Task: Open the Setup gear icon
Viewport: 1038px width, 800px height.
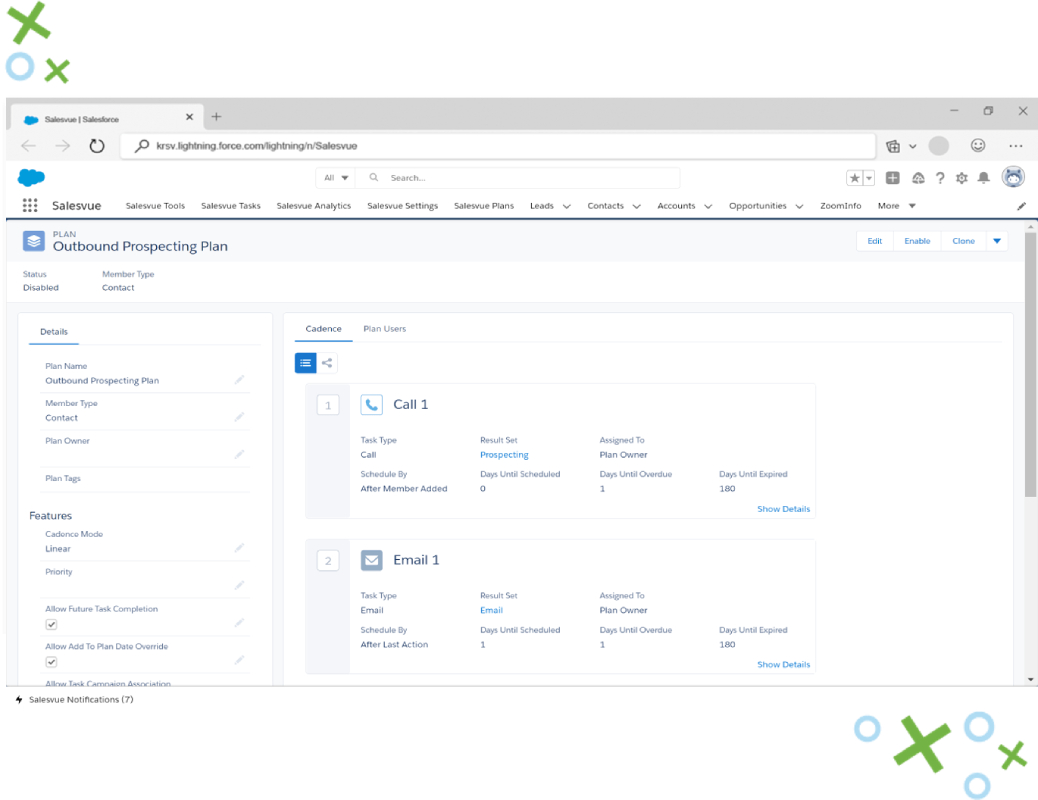Action: point(962,177)
